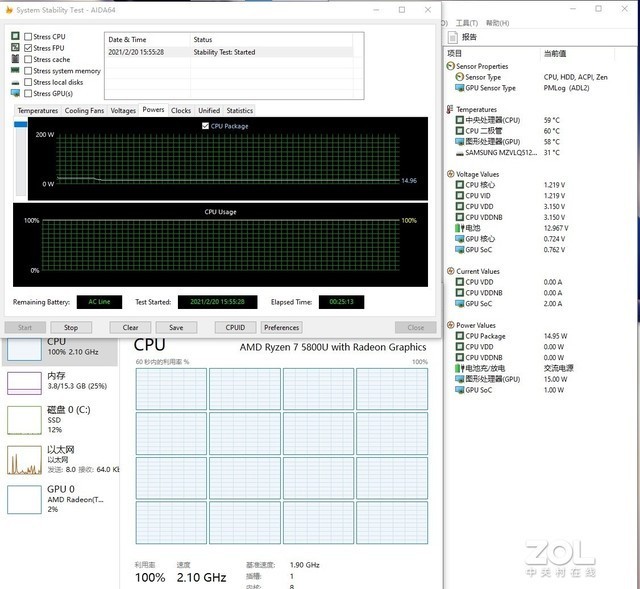Click the 图形处理器(GPU) power icon

pyautogui.click(x=460, y=379)
